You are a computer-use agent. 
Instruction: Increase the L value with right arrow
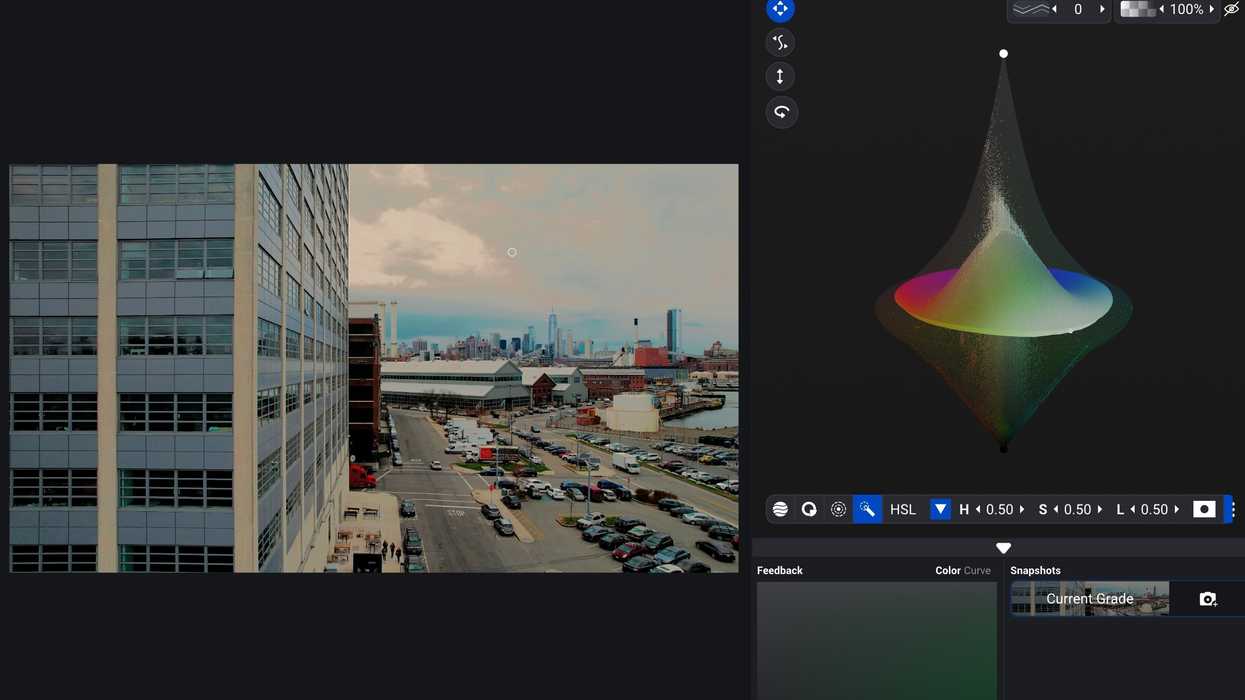click(1176, 510)
